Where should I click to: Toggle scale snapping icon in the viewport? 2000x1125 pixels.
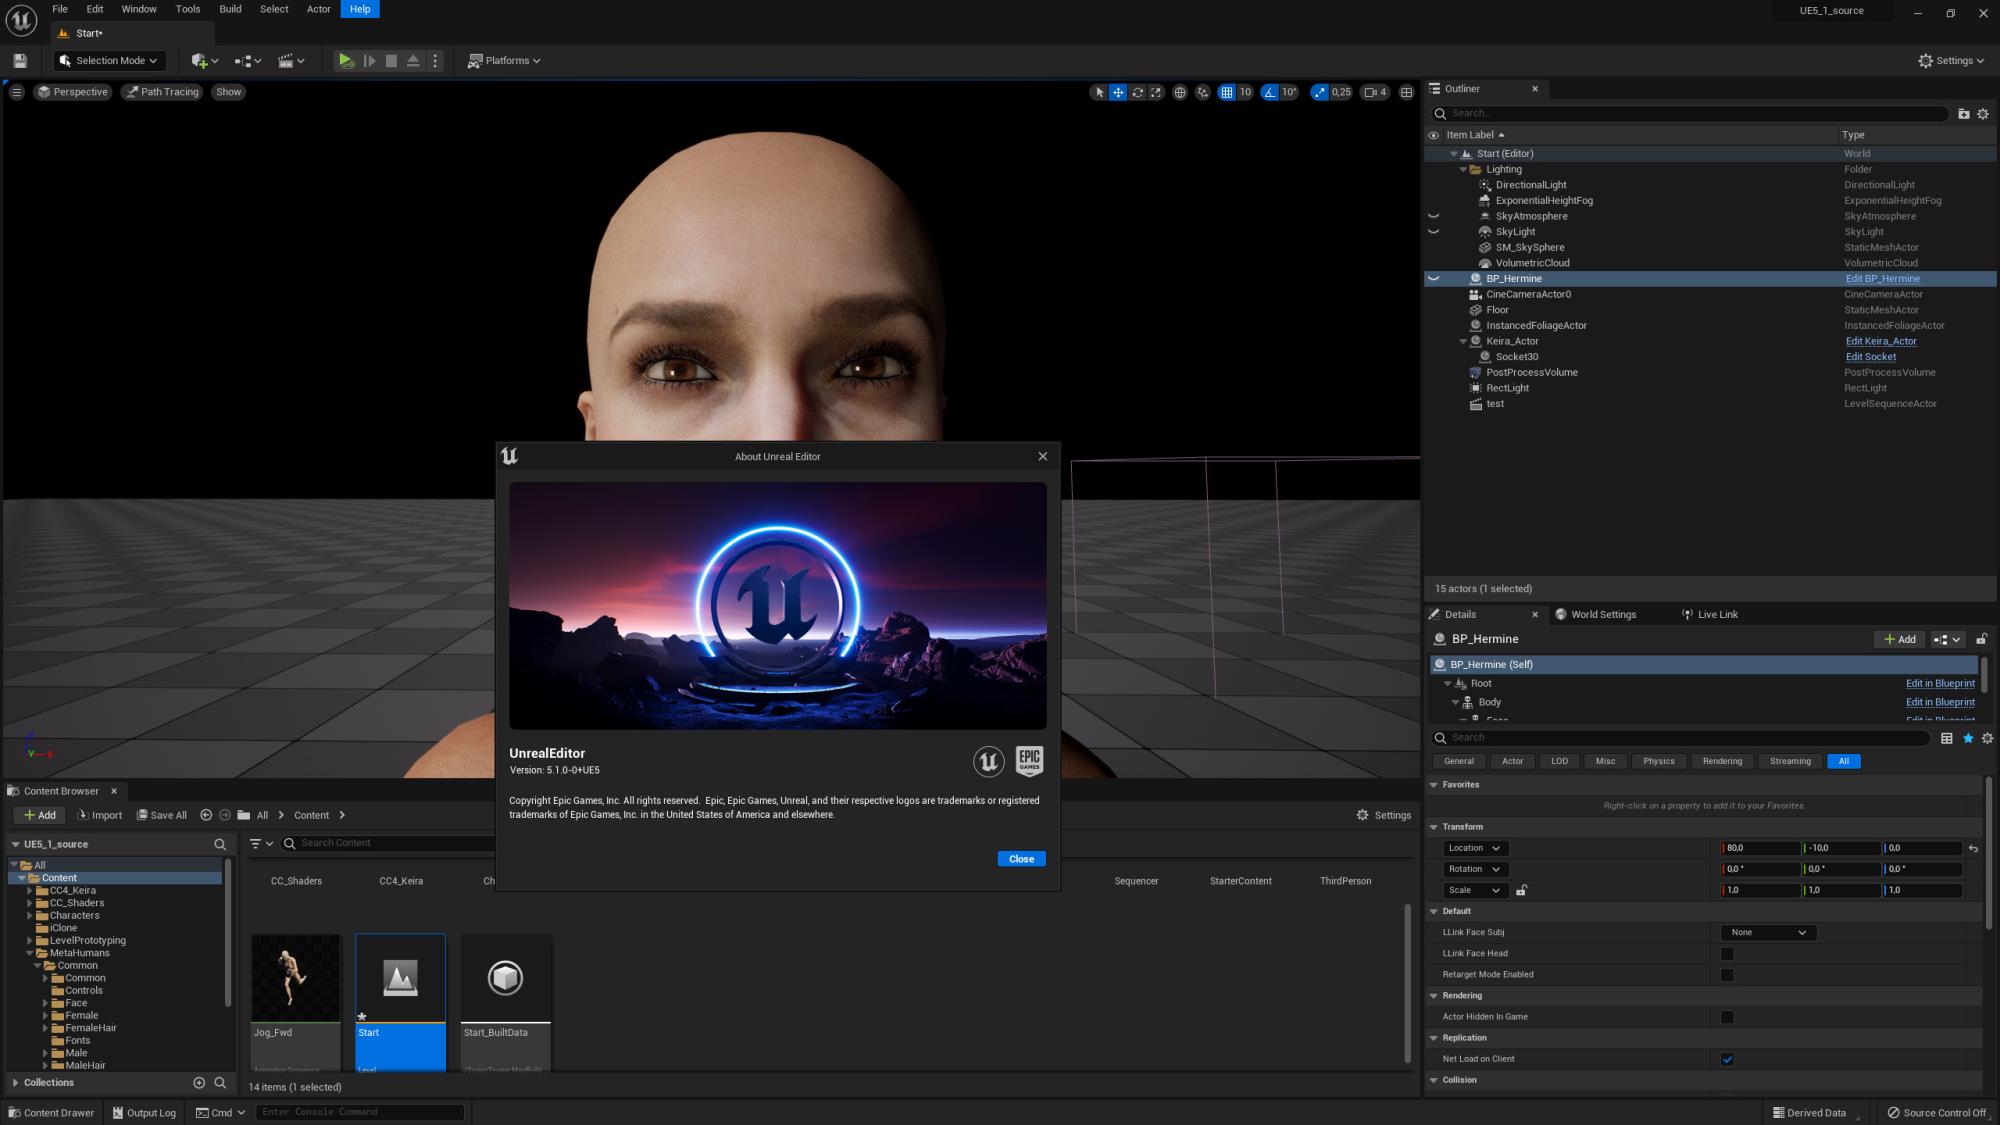pos(1319,92)
